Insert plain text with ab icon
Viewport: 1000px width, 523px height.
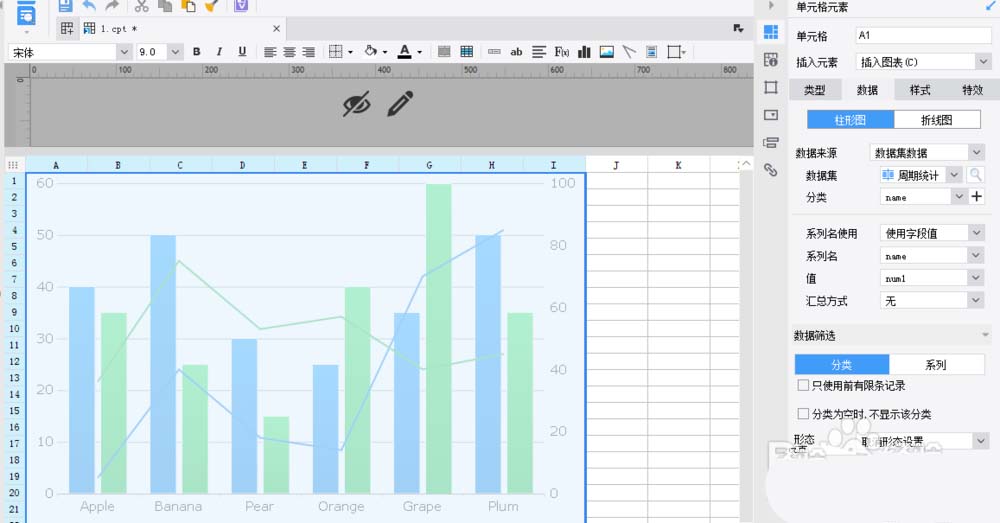pos(516,52)
